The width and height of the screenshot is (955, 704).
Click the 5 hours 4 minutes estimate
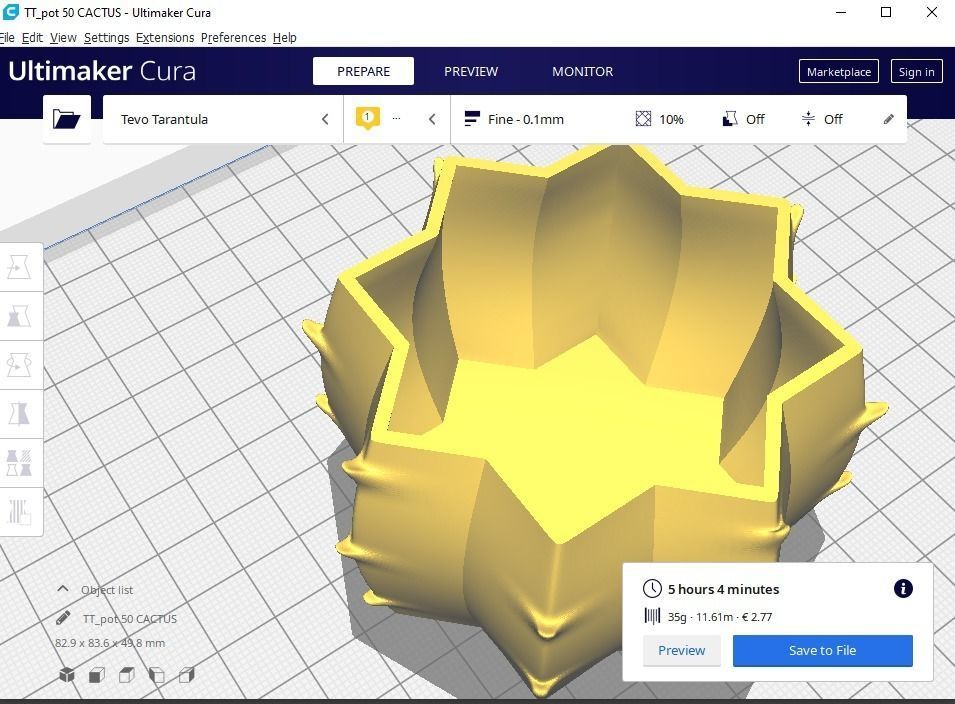tap(723, 589)
